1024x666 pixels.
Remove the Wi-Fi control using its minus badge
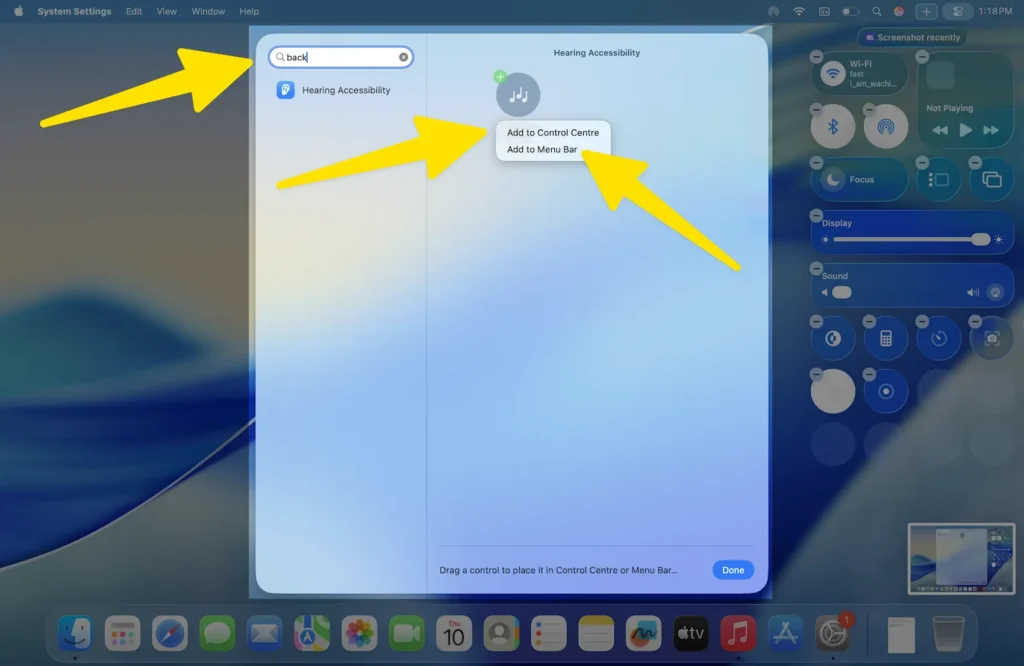coord(816,55)
